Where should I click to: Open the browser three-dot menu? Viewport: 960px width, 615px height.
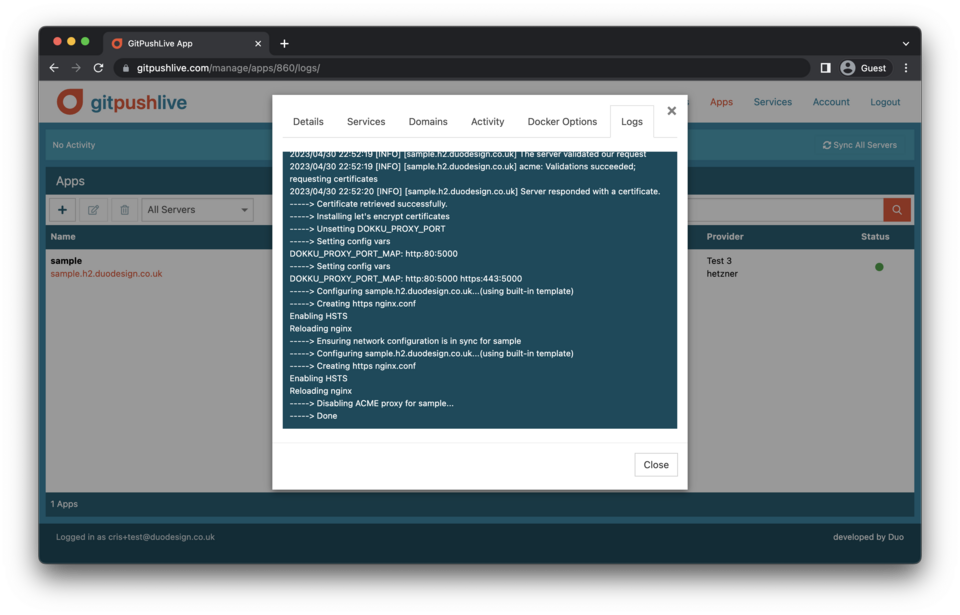click(906, 68)
